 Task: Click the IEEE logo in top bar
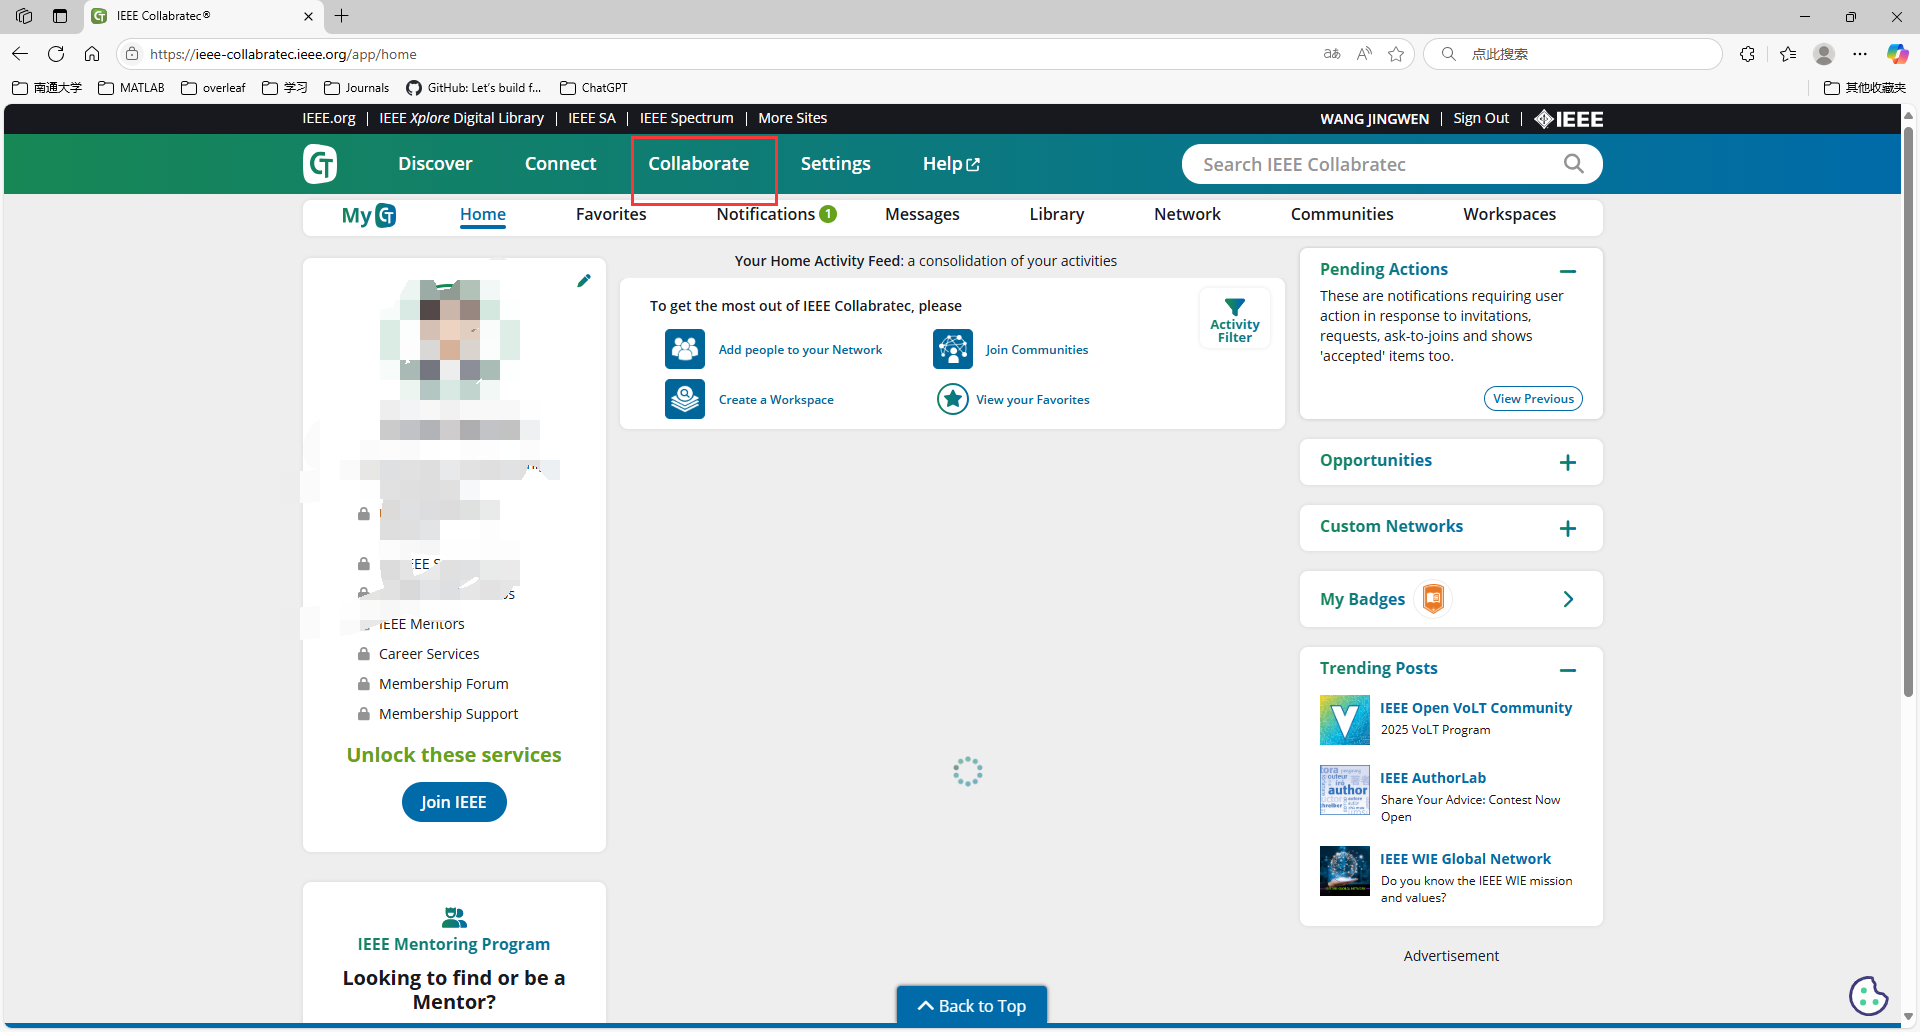[x=1569, y=119]
